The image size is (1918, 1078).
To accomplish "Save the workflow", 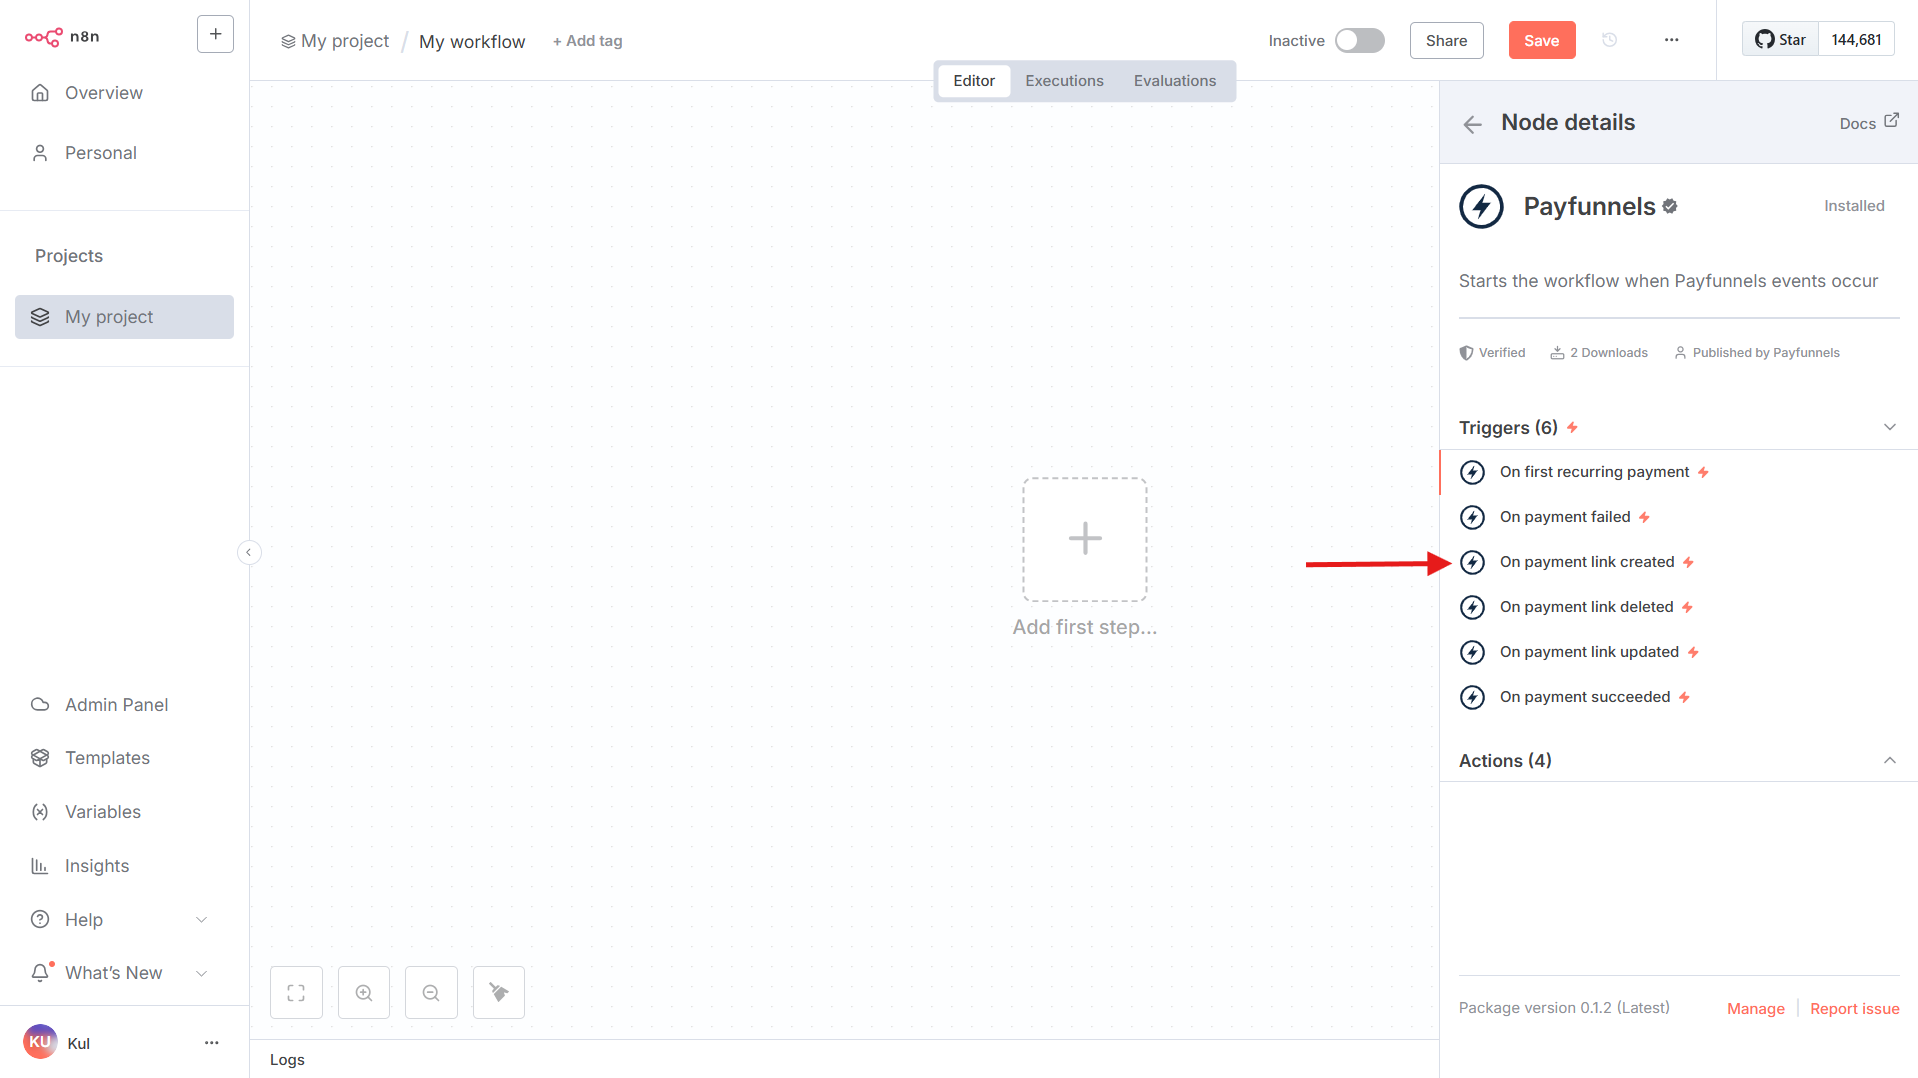I will [1541, 40].
